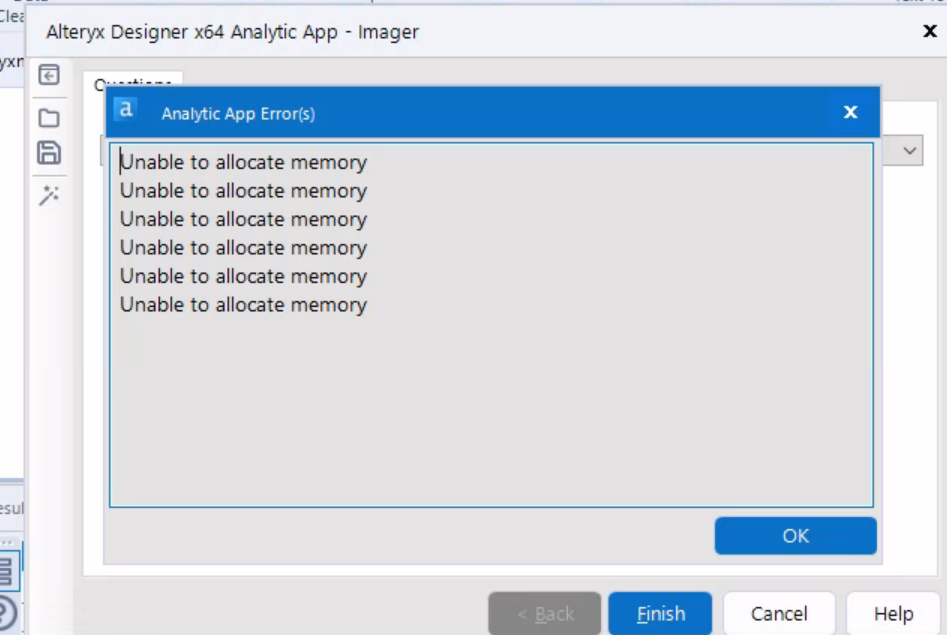Switch to the Questions tab

(133, 80)
